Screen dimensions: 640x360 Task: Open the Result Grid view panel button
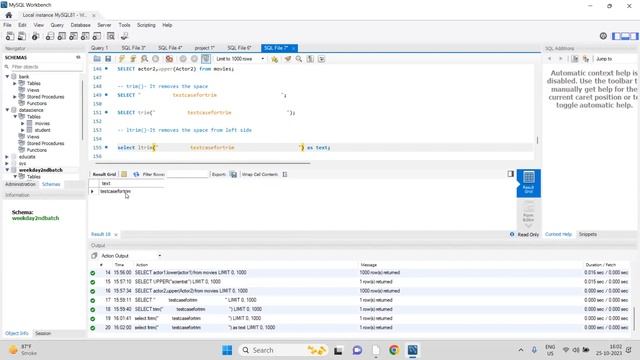529,183
